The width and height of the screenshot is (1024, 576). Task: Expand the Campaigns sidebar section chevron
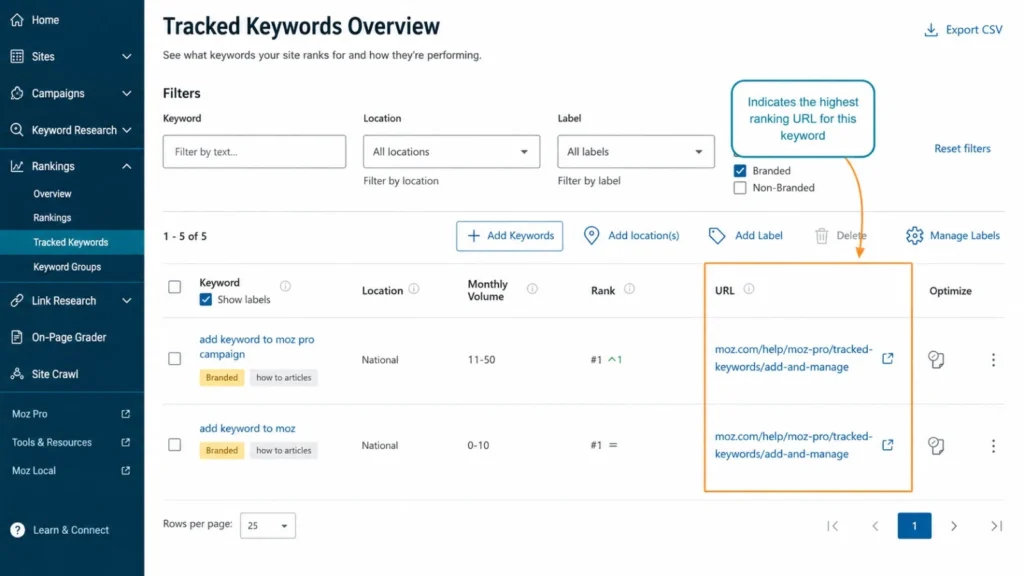coord(127,93)
